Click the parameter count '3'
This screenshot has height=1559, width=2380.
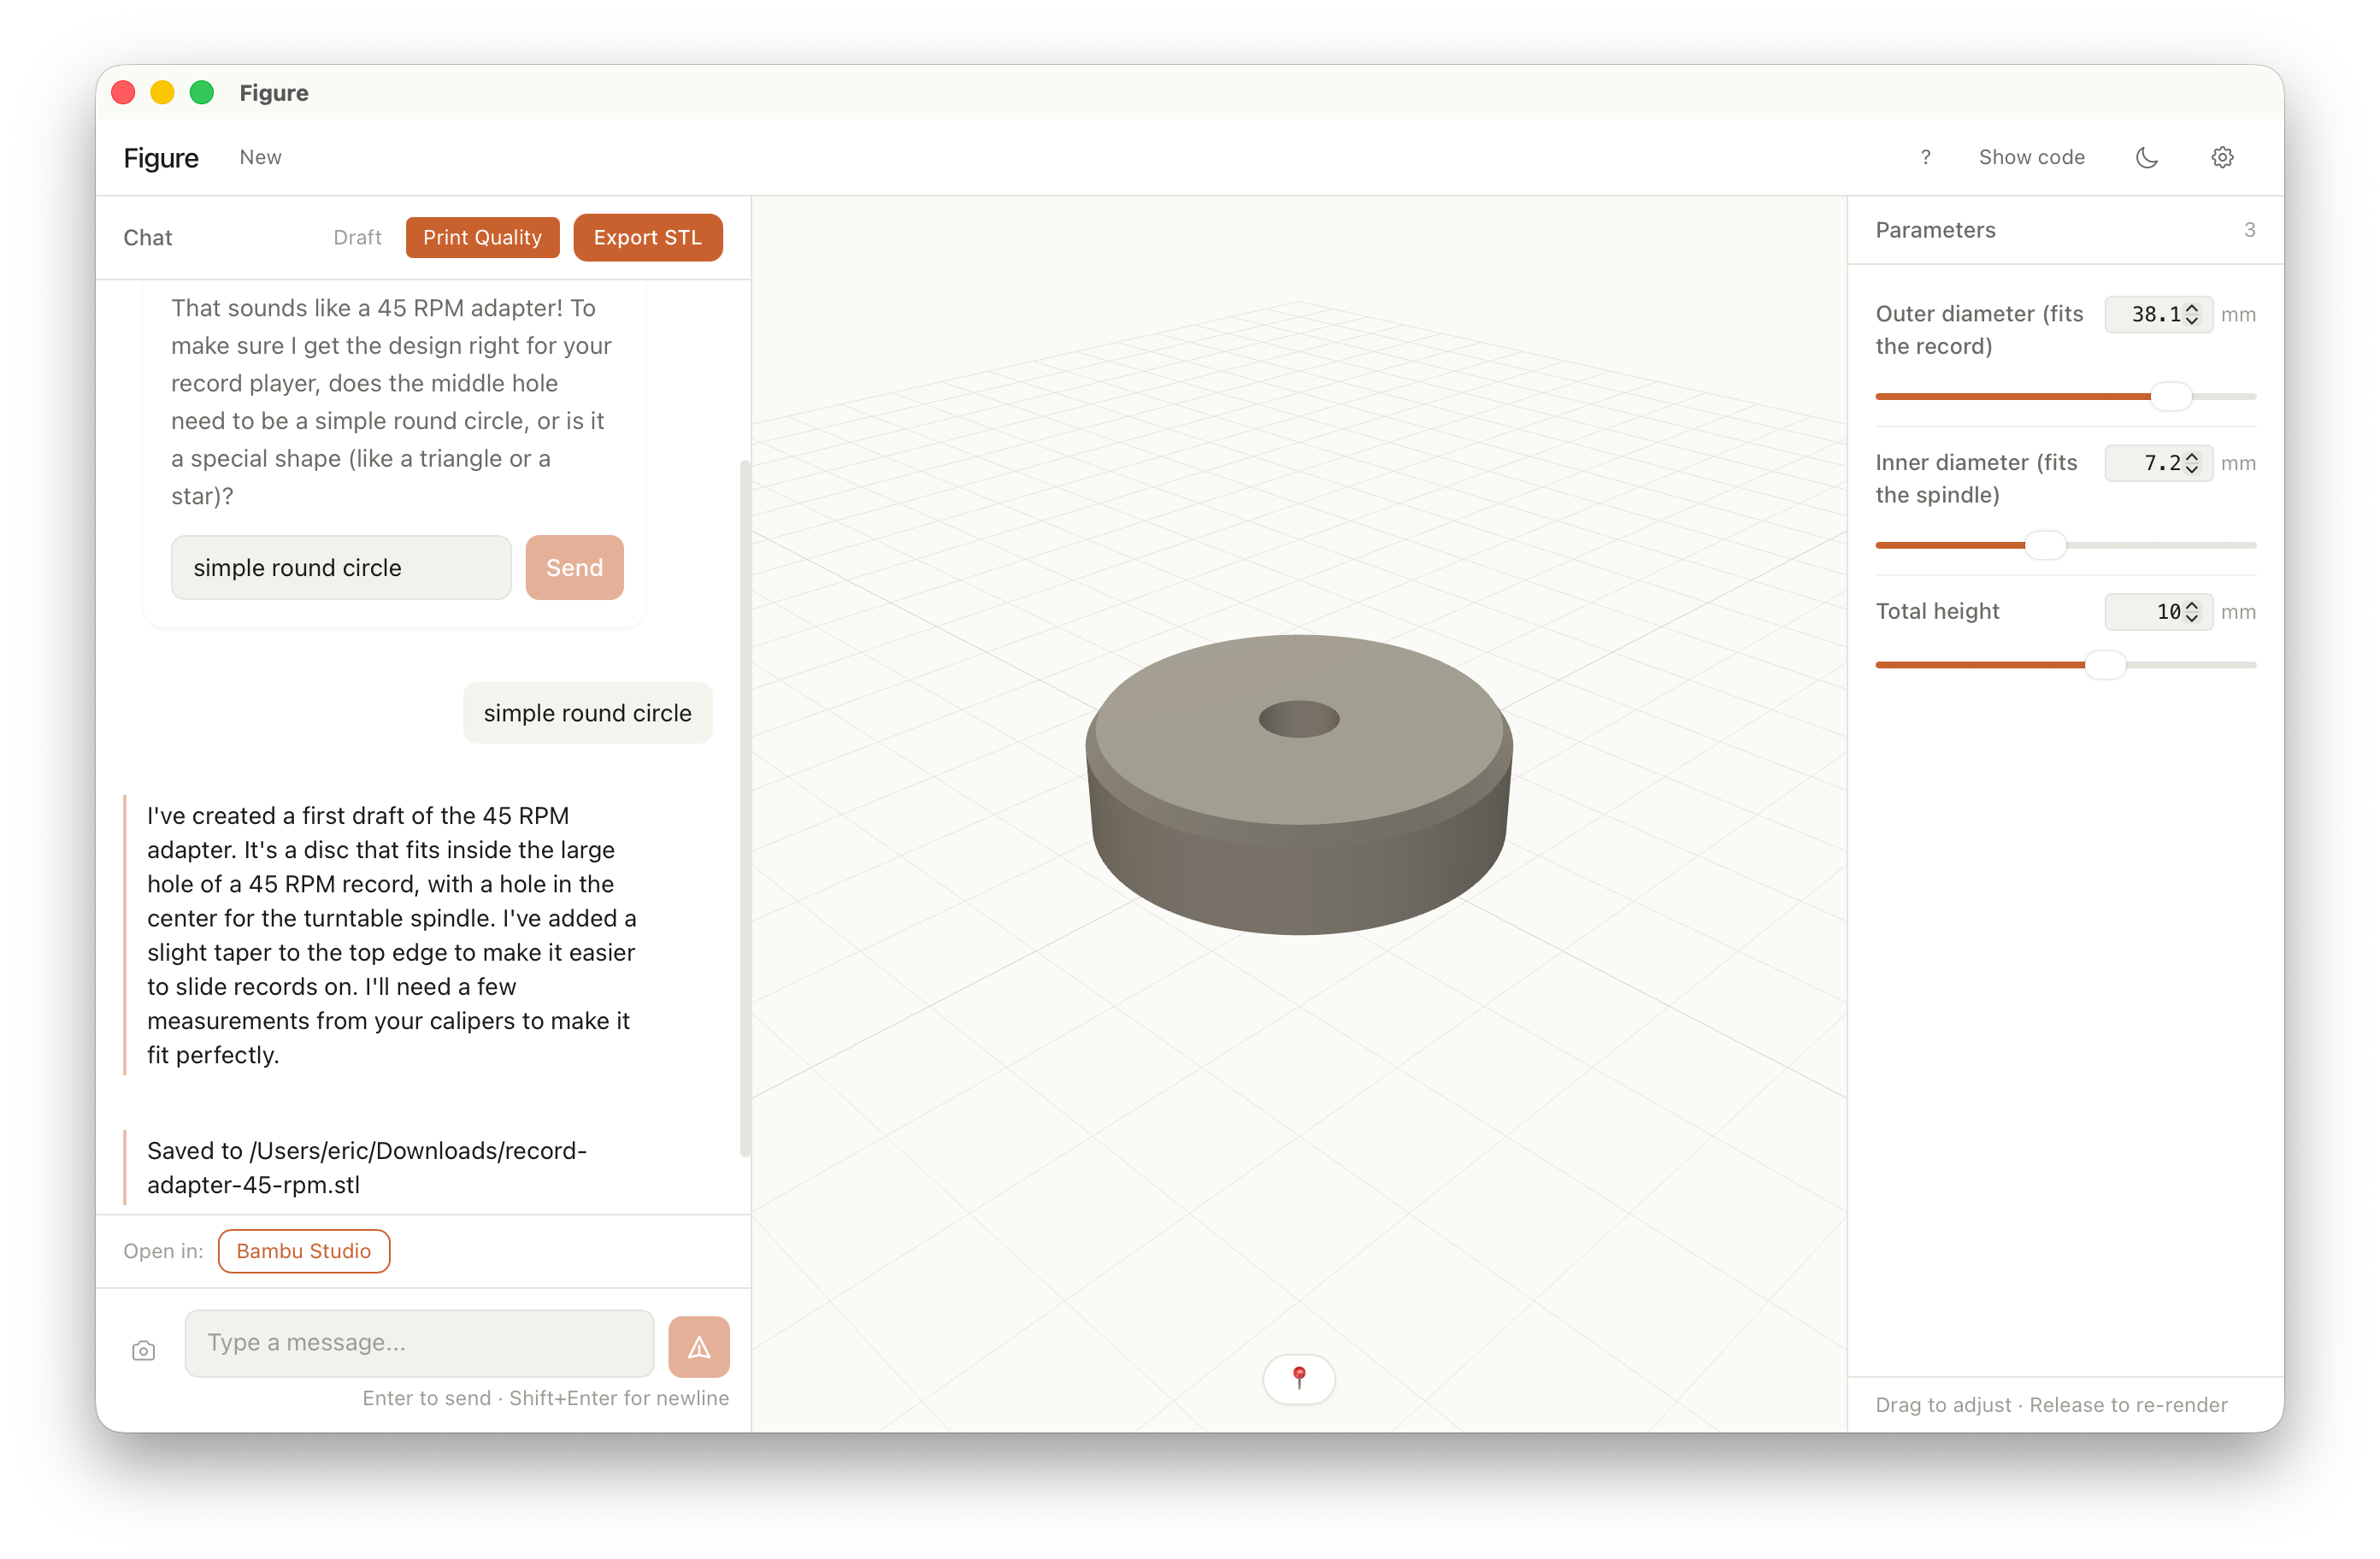[x=2249, y=230]
